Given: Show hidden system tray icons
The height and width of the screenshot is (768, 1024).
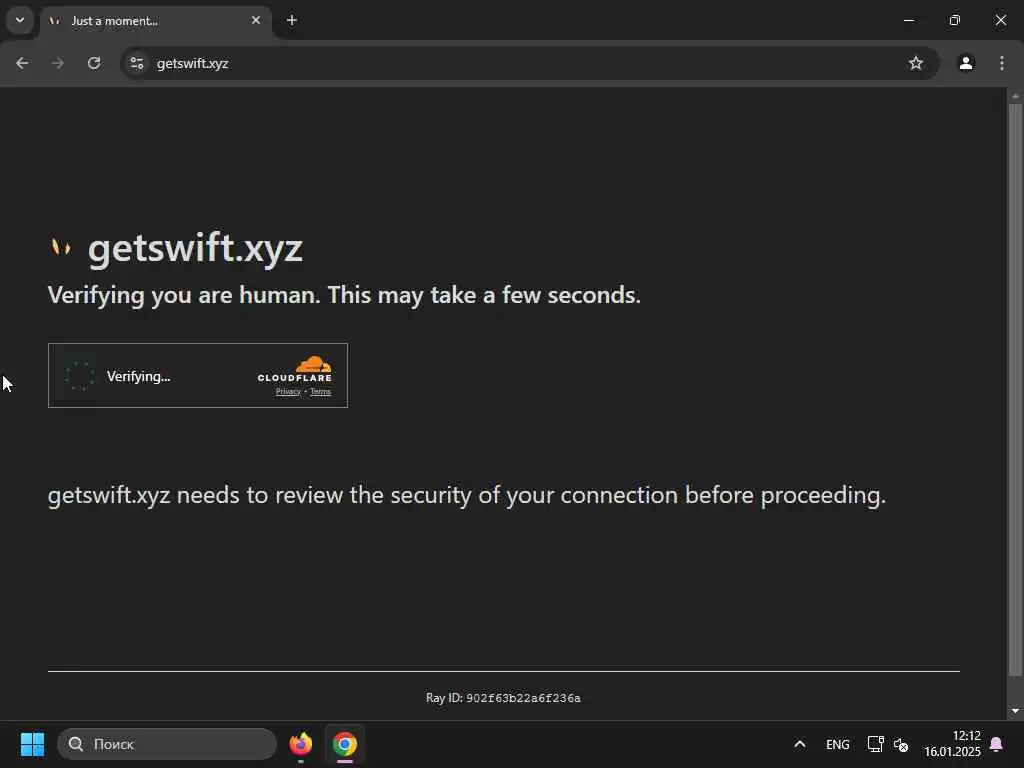Looking at the screenshot, I should pos(799,744).
